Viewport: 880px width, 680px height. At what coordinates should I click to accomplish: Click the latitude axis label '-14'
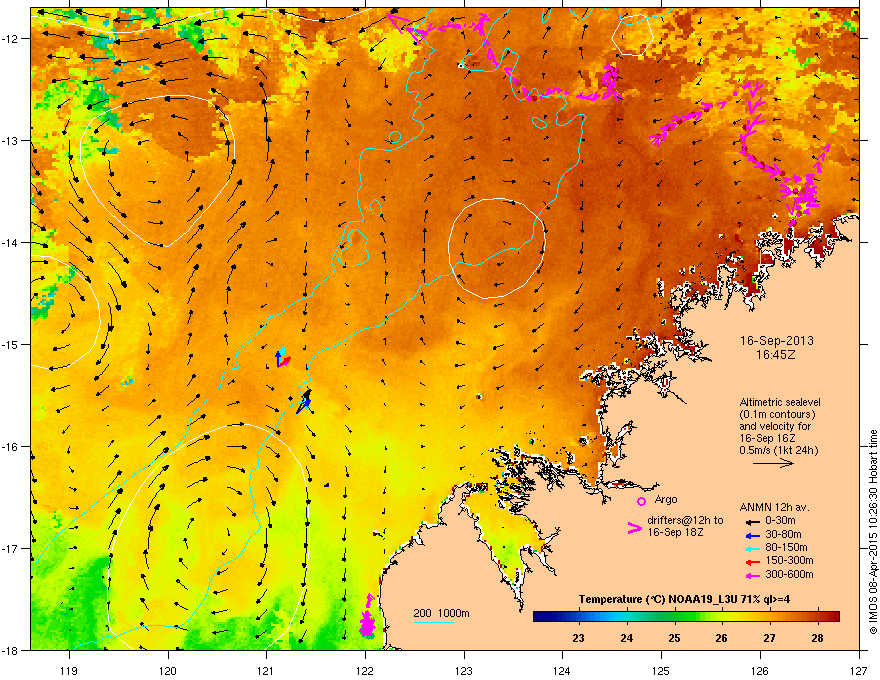[x=10, y=242]
